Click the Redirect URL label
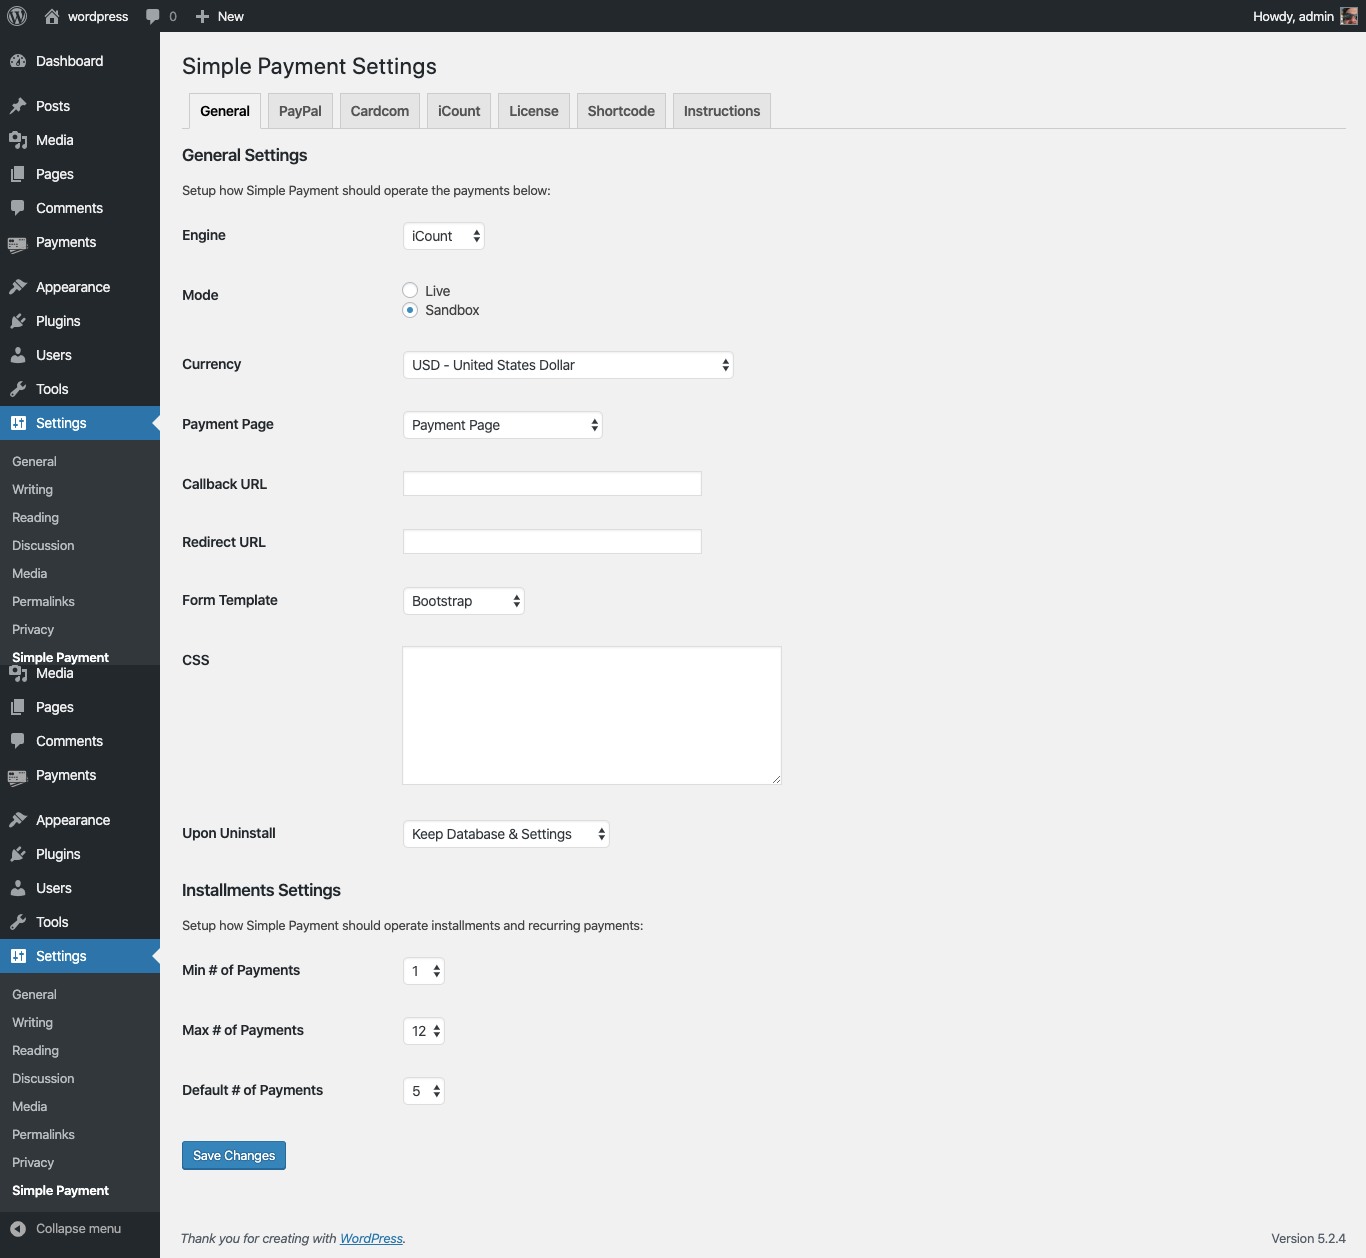The width and height of the screenshot is (1366, 1258). pyautogui.click(x=224, y=542)
